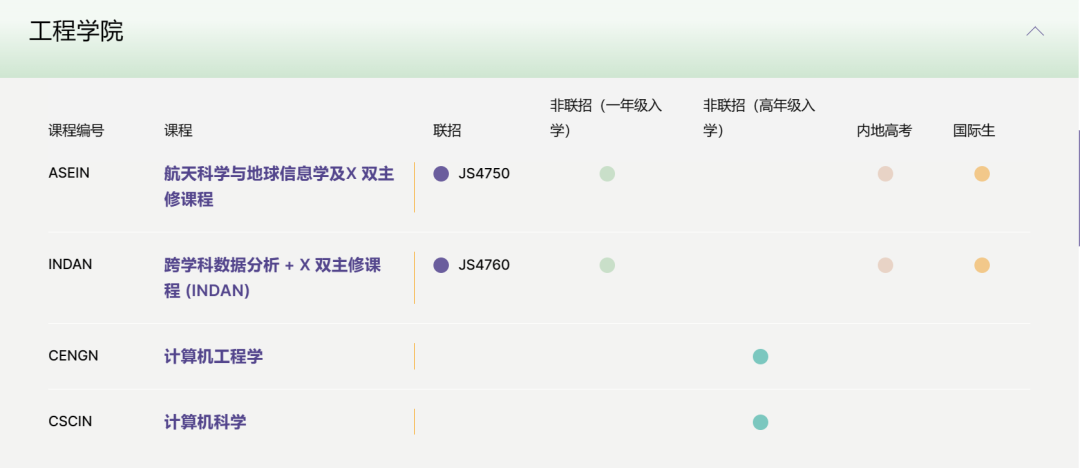The image size is (1080, 468).
Task: Click ASEIN's pink 内地高考 dot
Action: (x=885, y=174)
